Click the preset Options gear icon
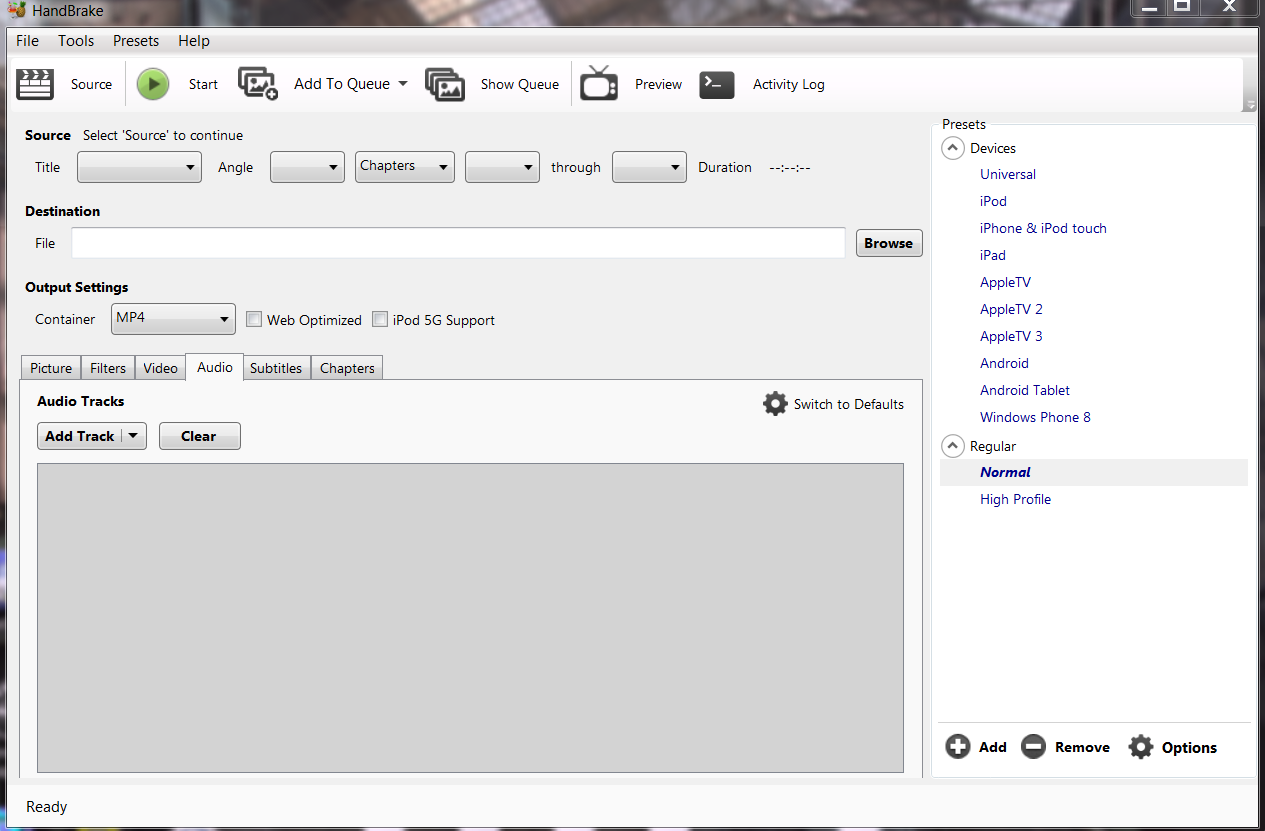This screenshot has width=1265, height=831. coord(1141,747)
